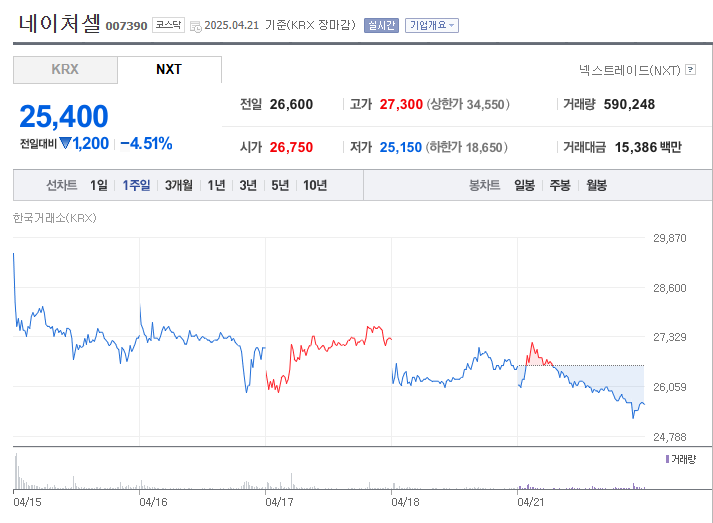Click the 넥스트레이드(NXT) help question icon

(690, 70)
